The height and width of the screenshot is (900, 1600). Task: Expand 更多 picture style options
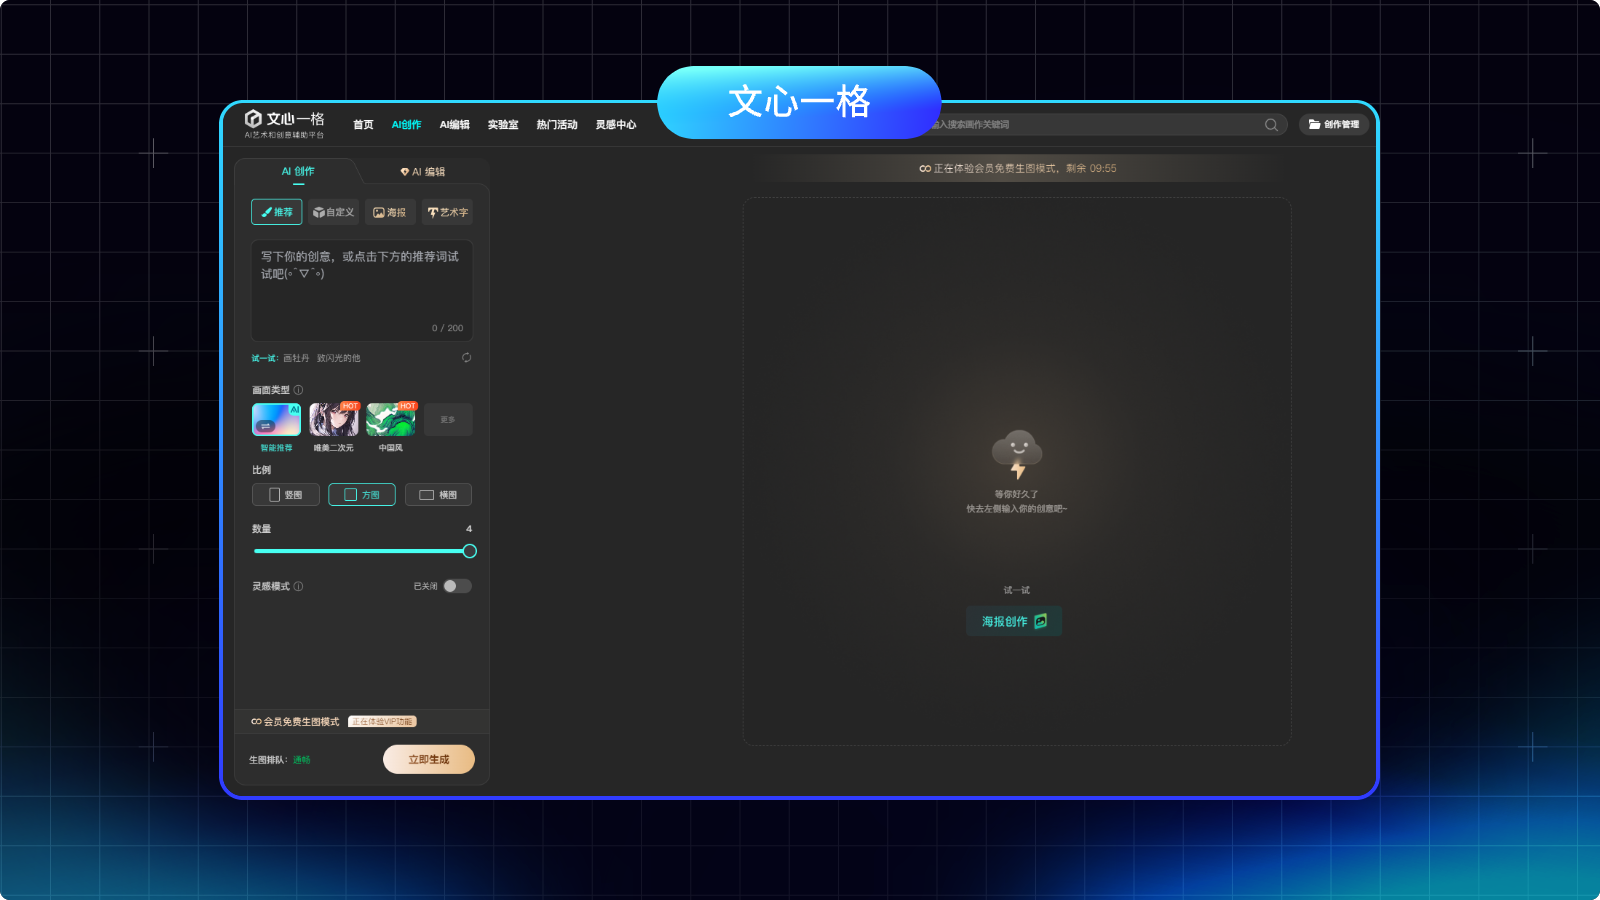click(448, 420)
